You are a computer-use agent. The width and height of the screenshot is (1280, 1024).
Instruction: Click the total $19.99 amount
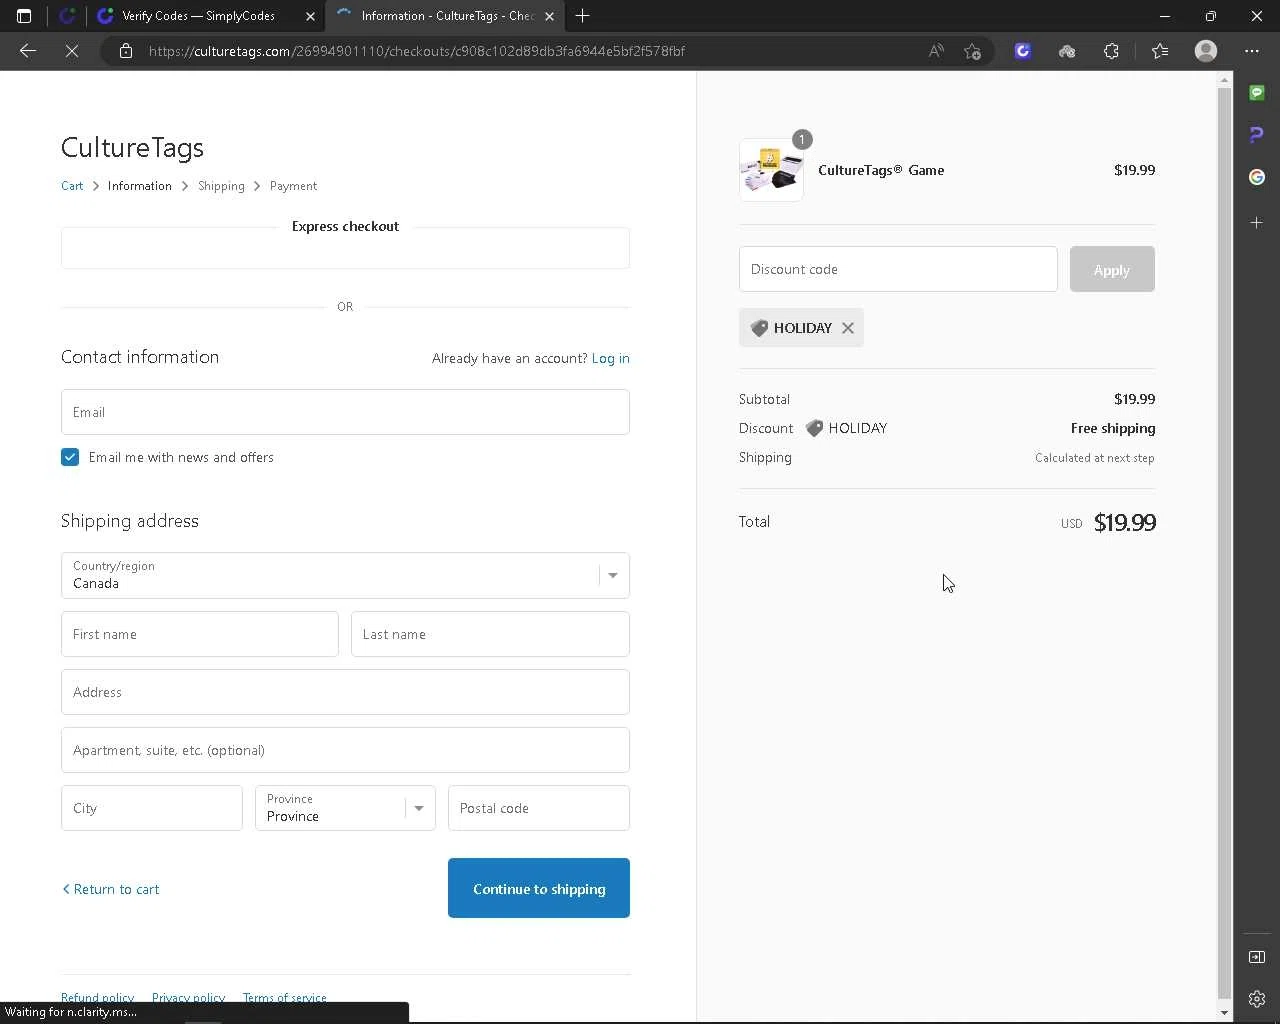point(1125,522)
